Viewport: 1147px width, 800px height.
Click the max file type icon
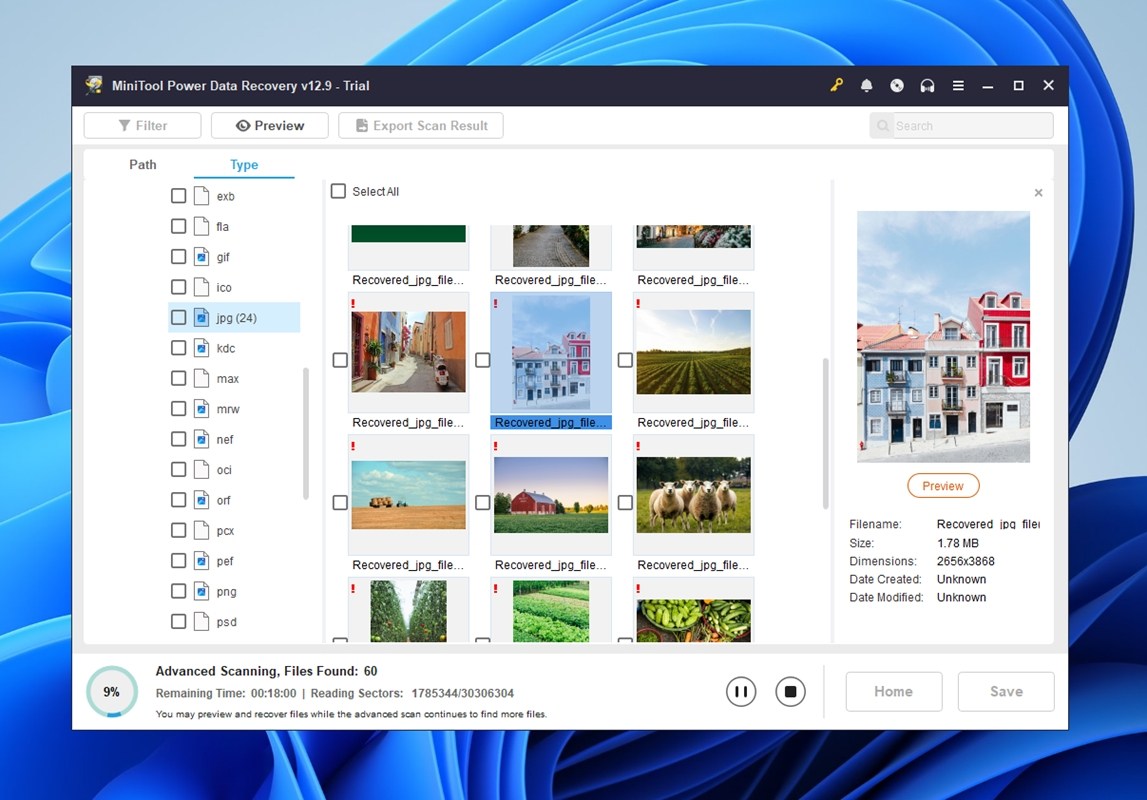click(x=201, y=379)
